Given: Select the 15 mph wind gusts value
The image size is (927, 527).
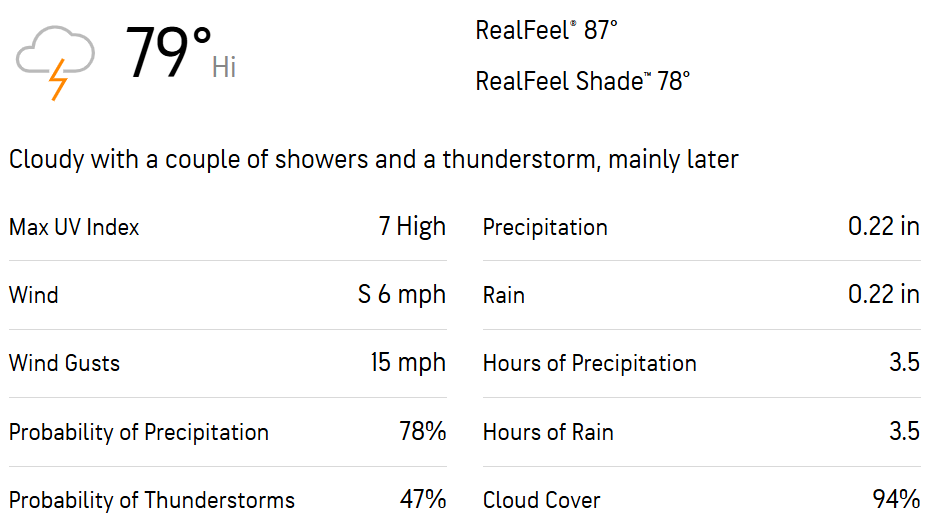Looking at the screenshot, I should pos(408,363).
